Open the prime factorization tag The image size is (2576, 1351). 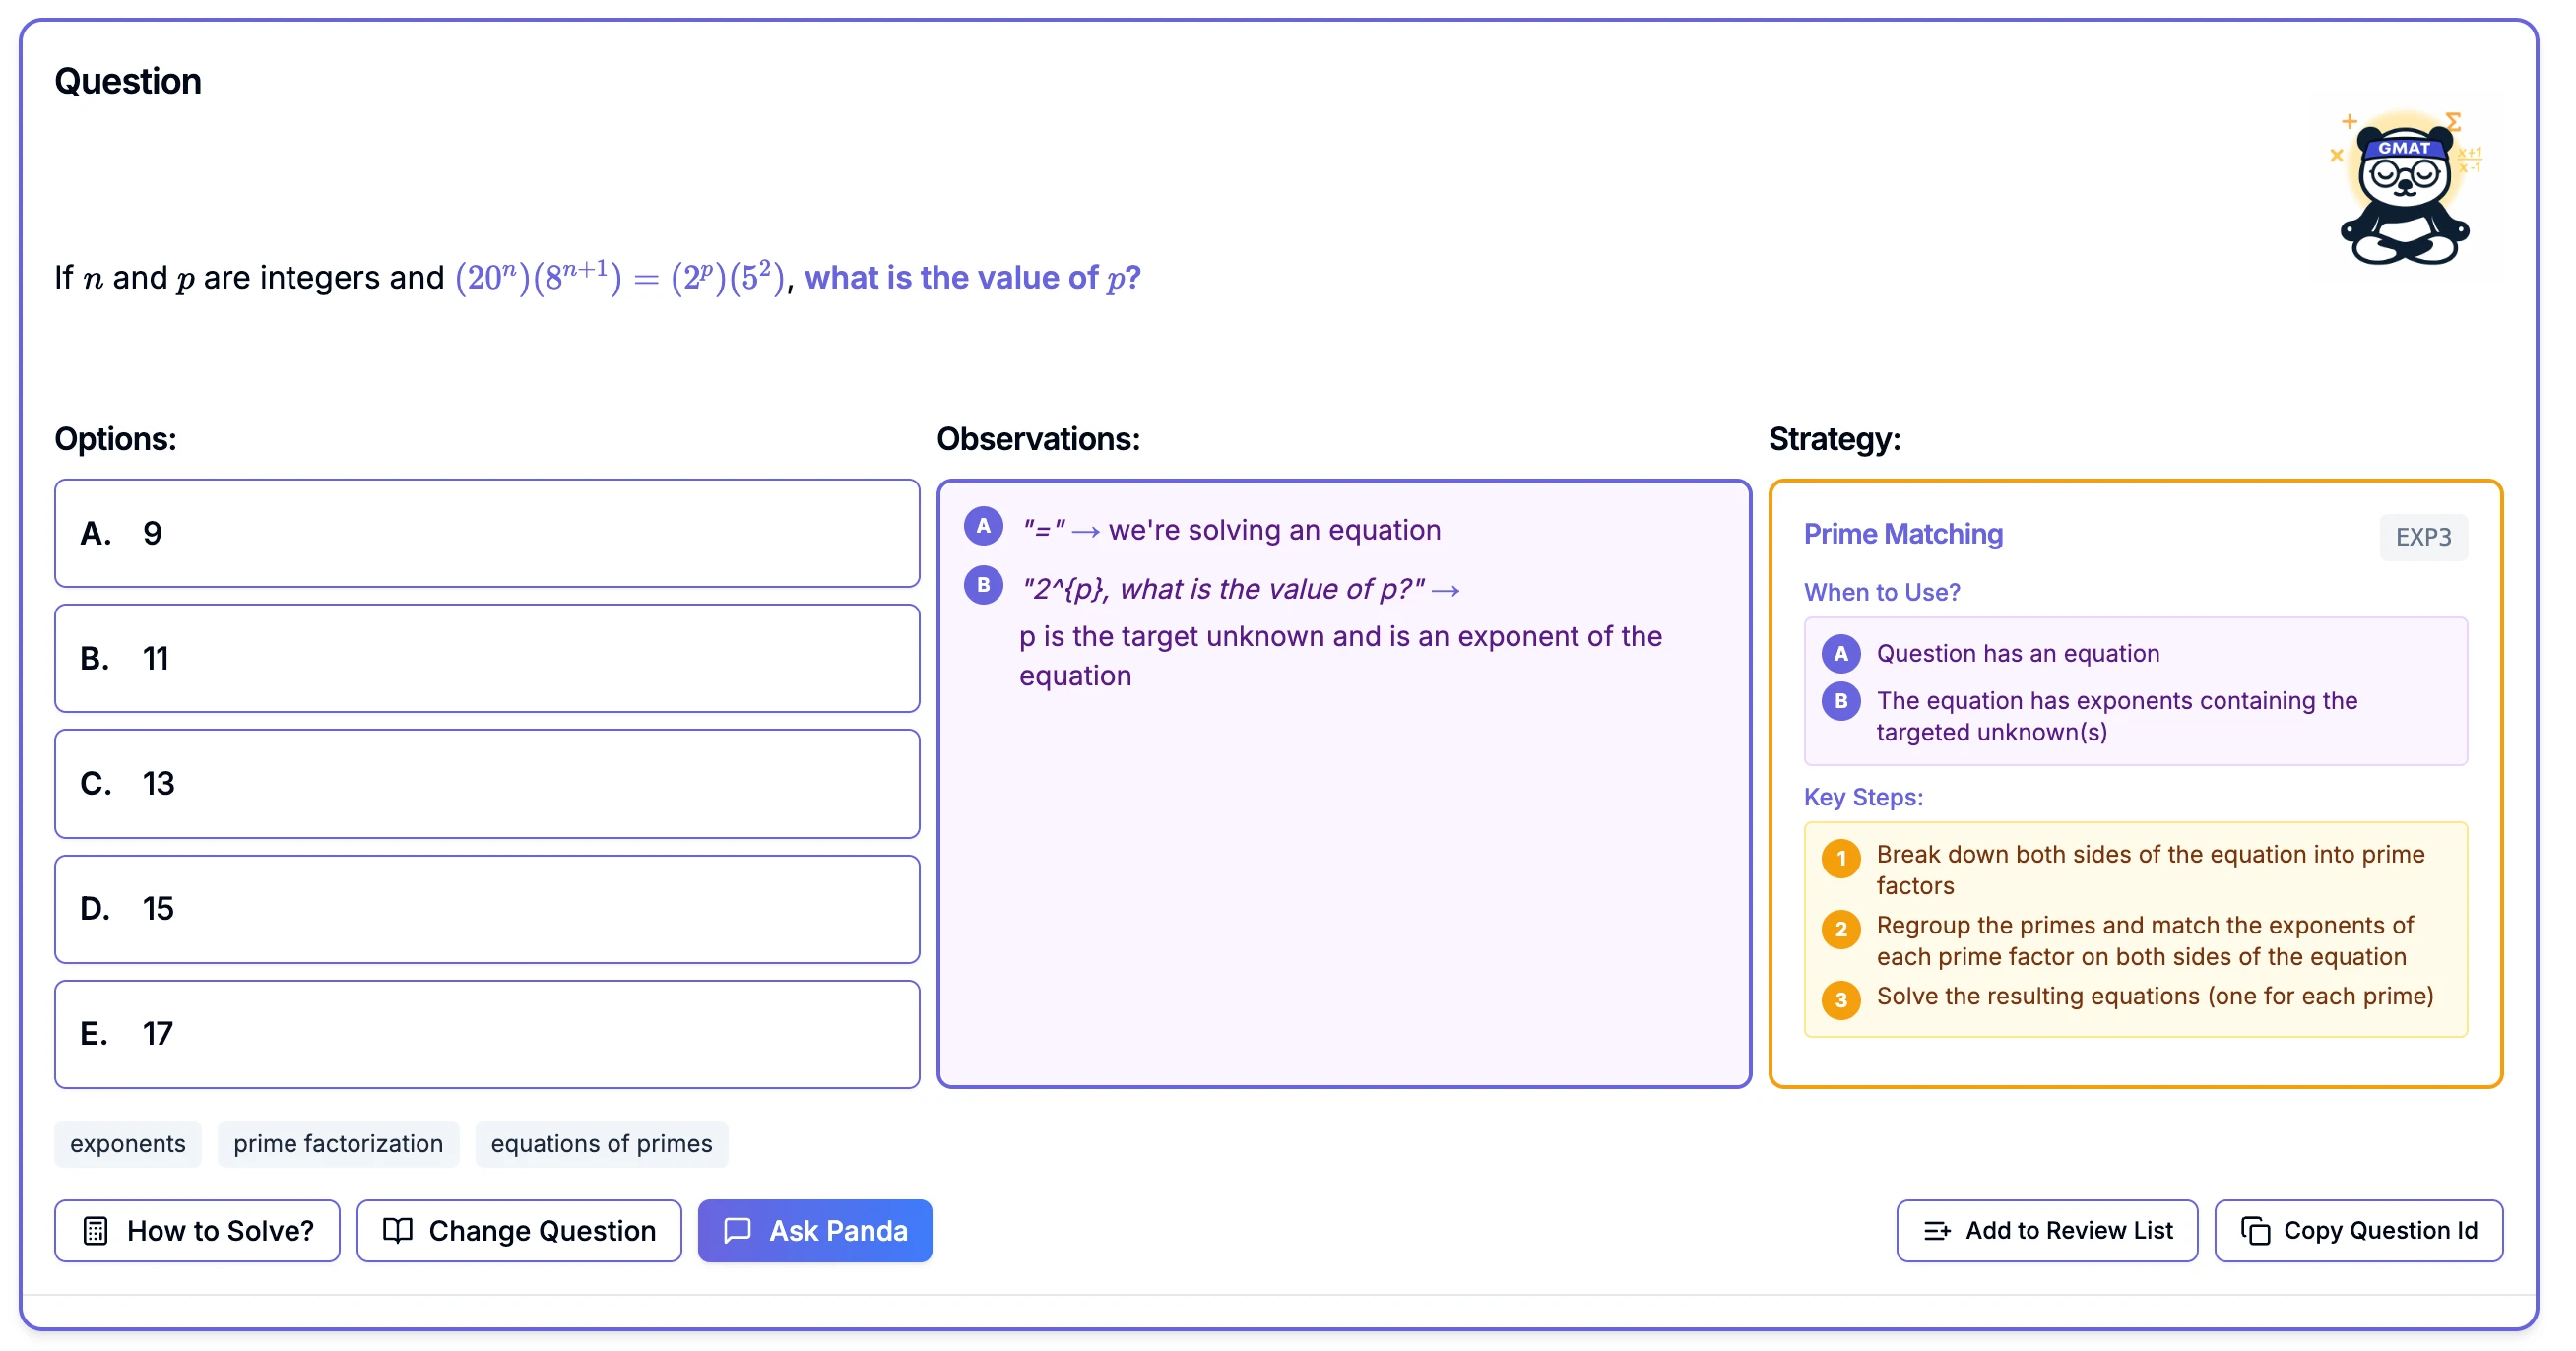(x=338, y=1143)
